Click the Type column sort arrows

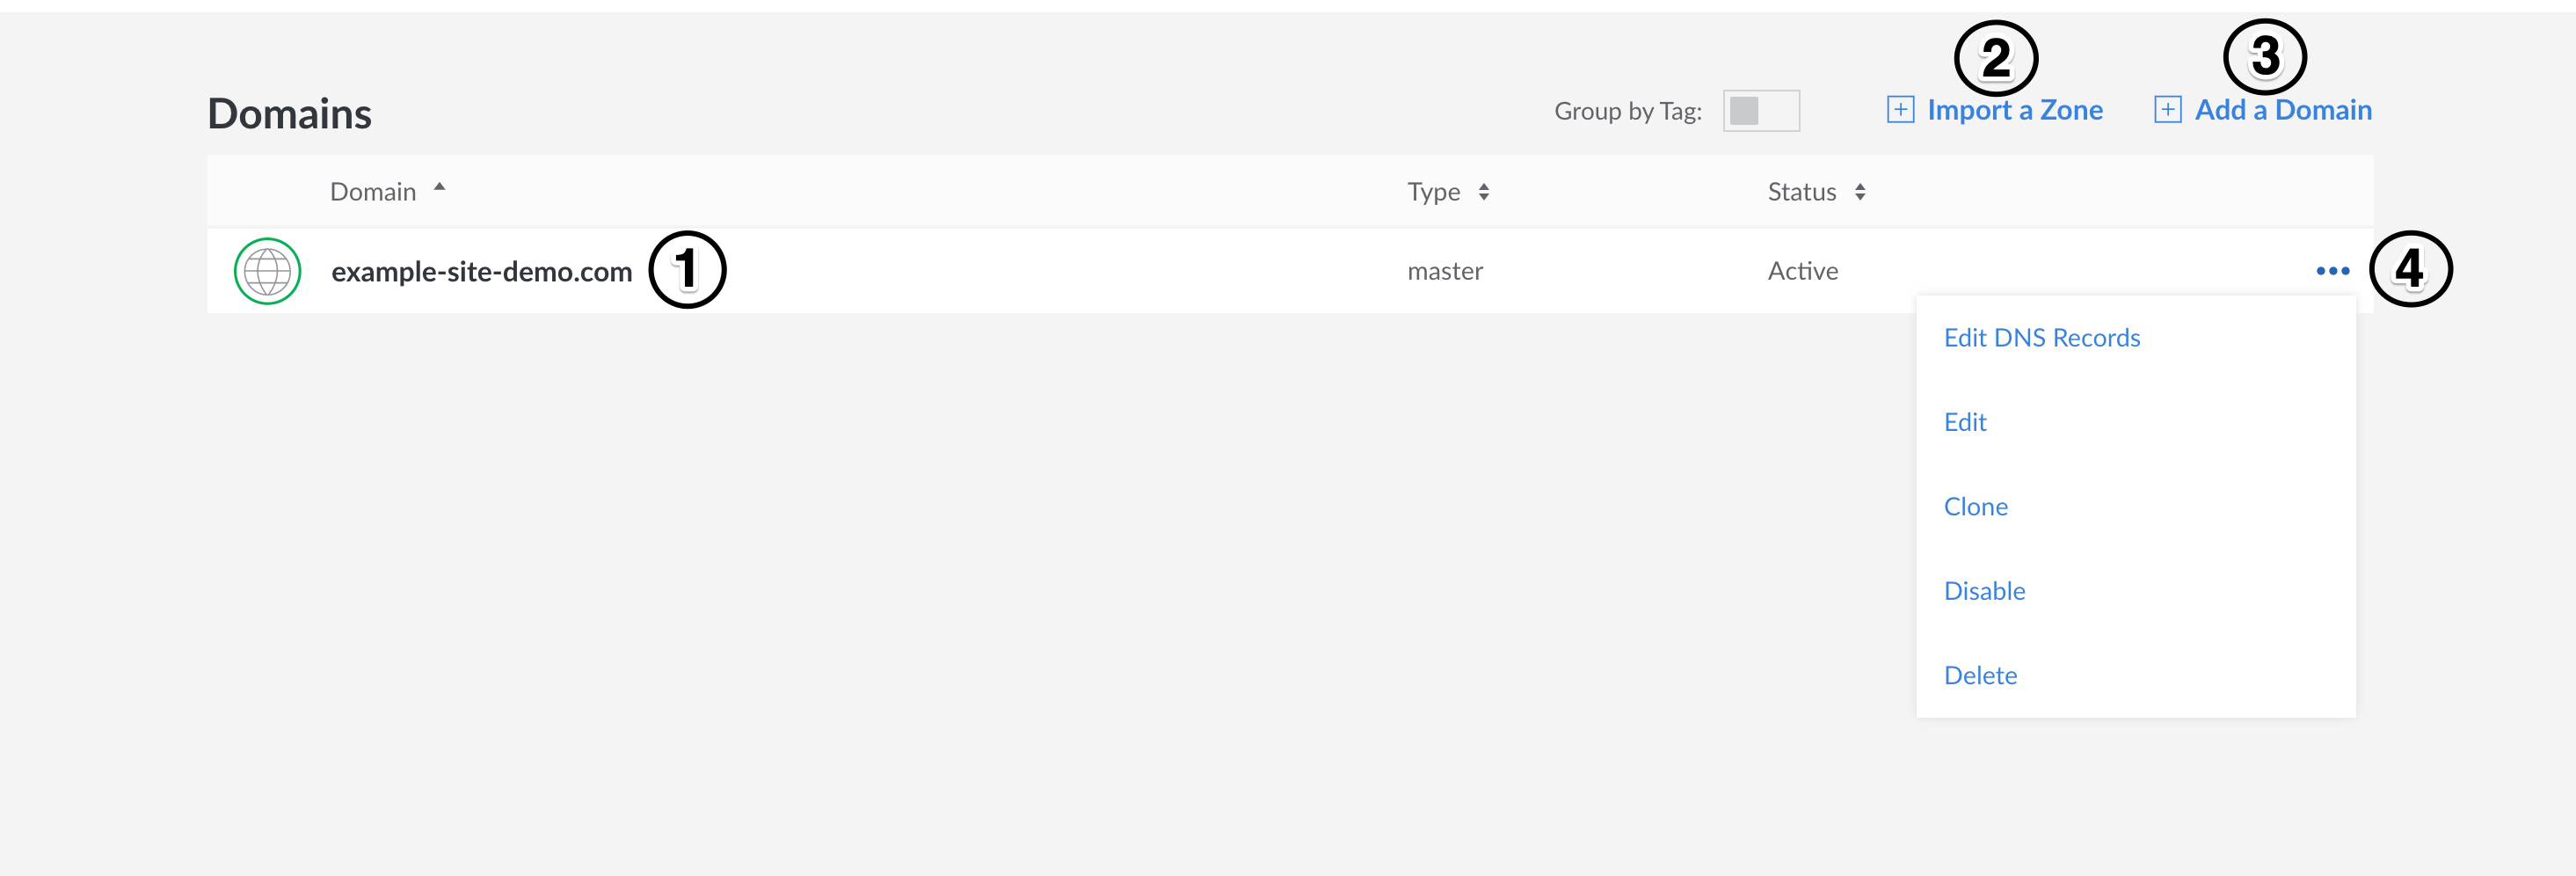point(1484,192)
